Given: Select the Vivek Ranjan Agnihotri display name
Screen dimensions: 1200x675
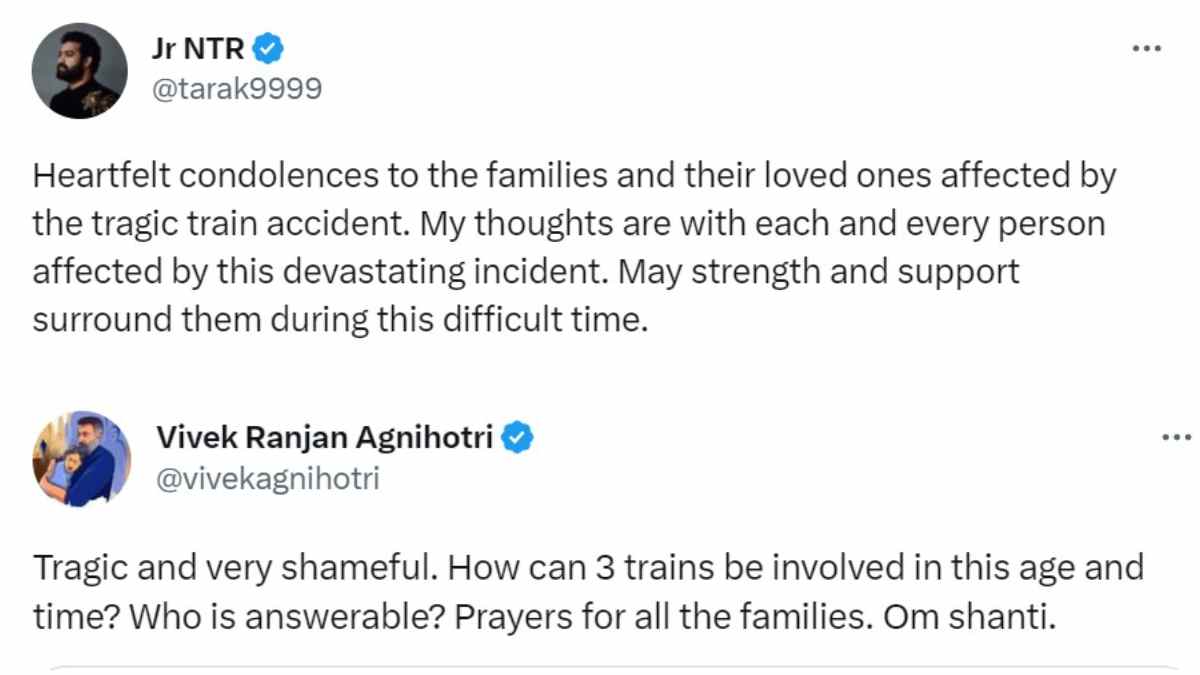Looking at the screenshot, I should [330, 437].
